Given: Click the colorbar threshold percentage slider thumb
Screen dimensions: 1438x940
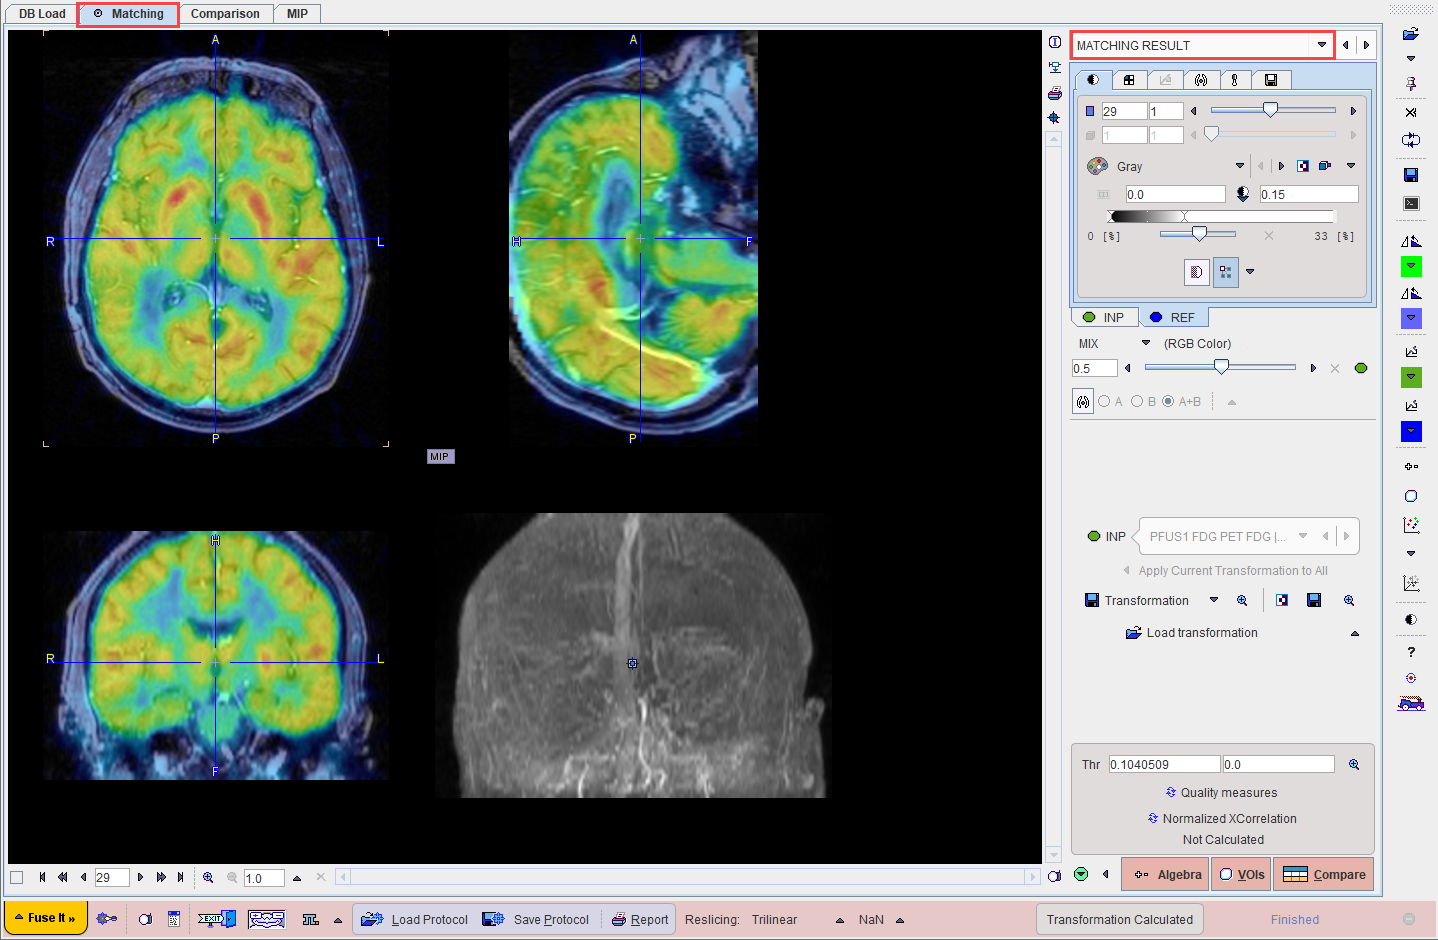Looking at the screenshot, I should pos(1199,234).
